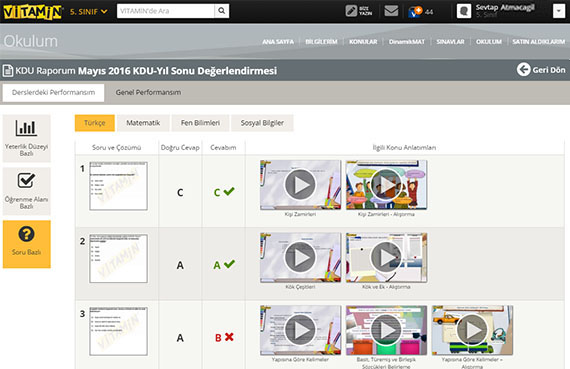Focus the VITAMIN'de Ara search field
This screenshot has height=369, width=570.
[x=166, y=11]
